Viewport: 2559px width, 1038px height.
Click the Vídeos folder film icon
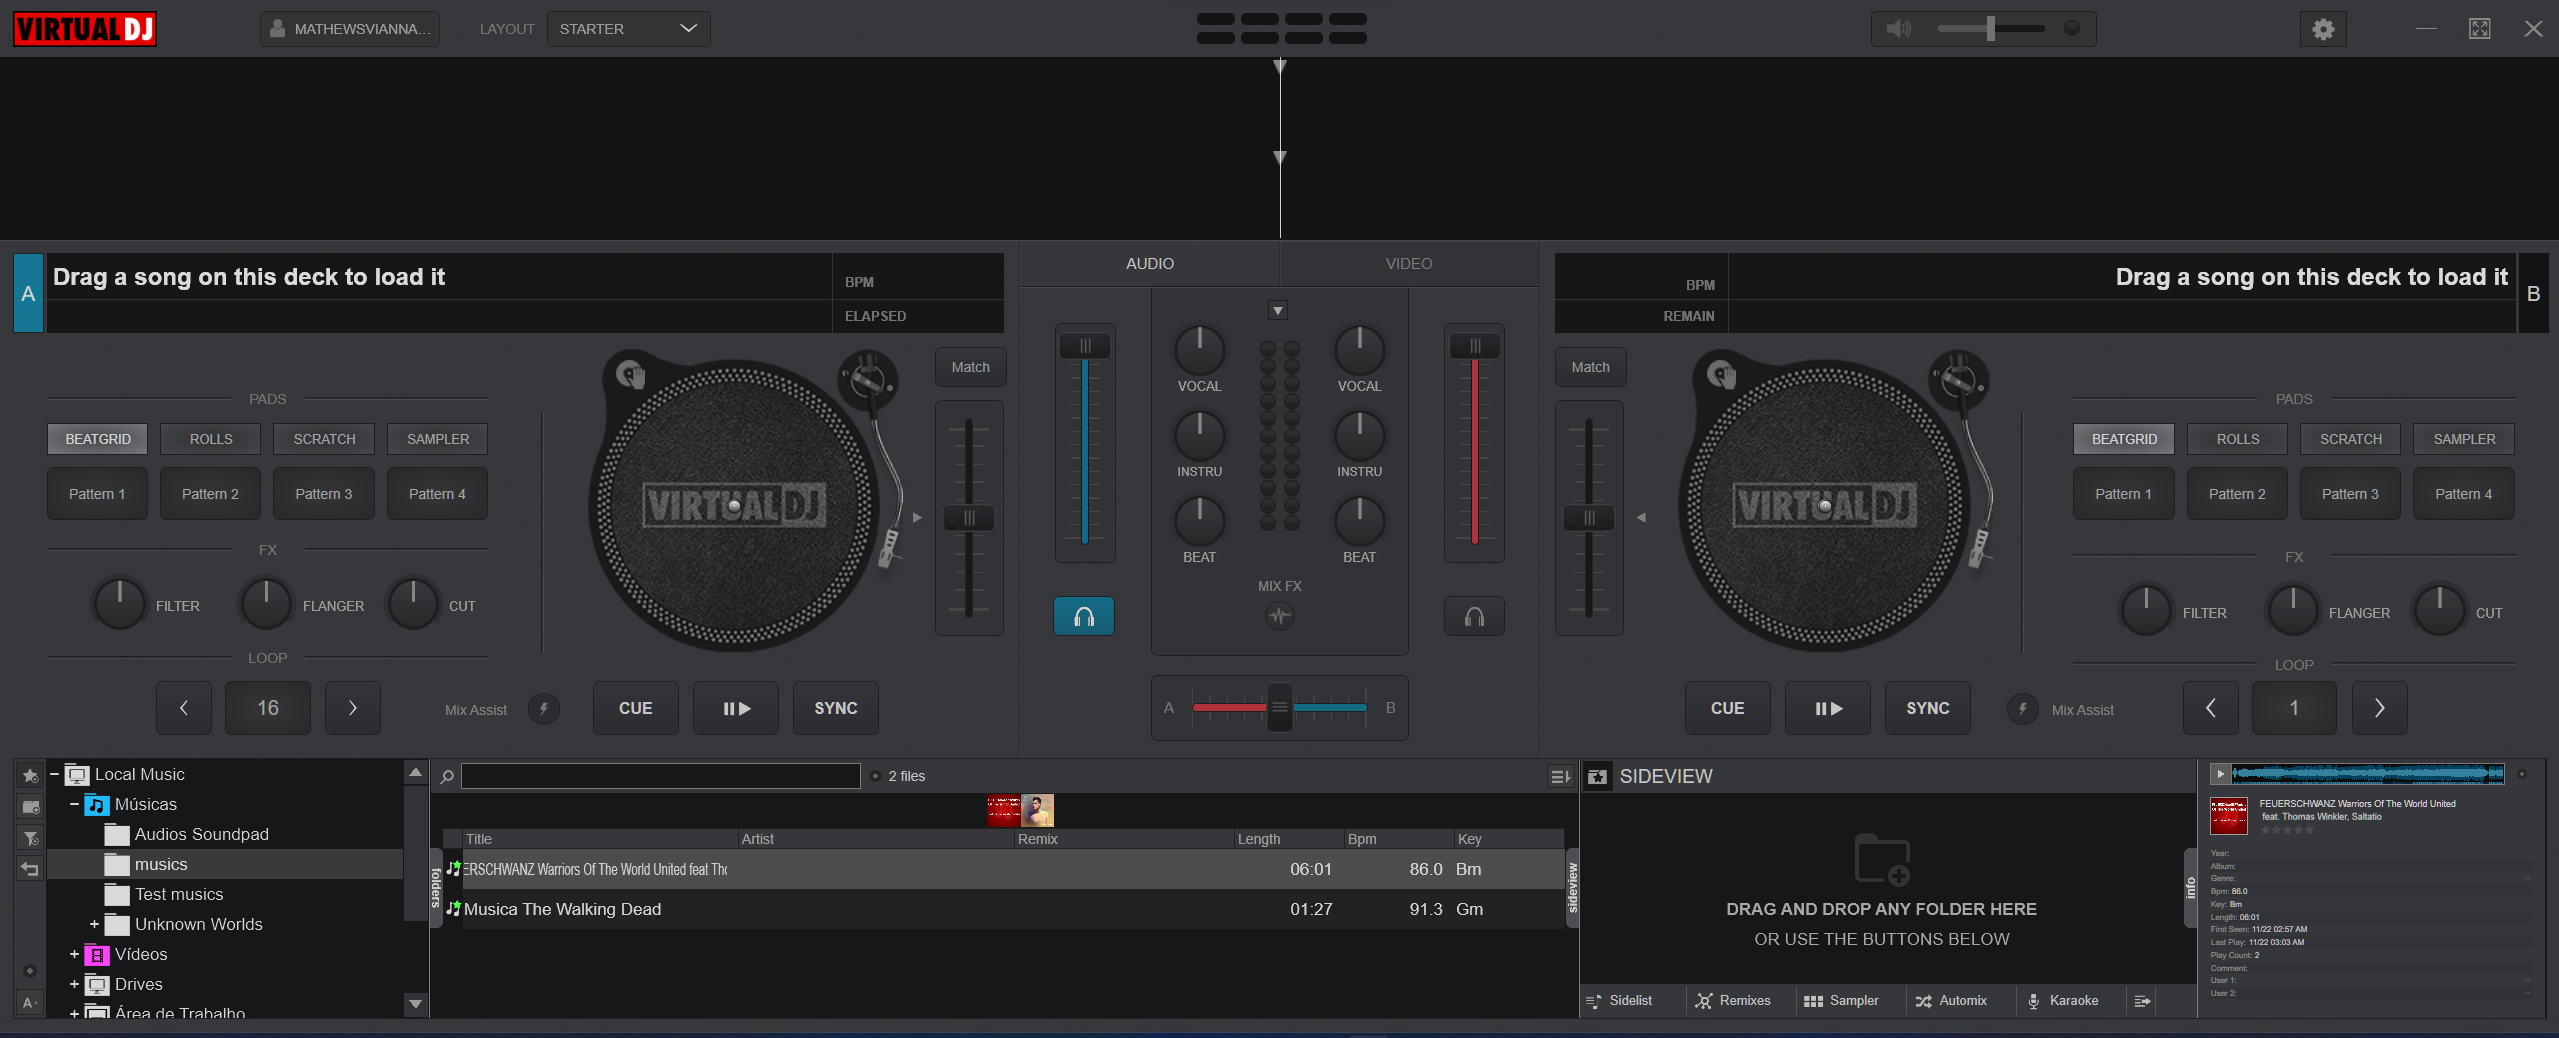tap(96, 954)
